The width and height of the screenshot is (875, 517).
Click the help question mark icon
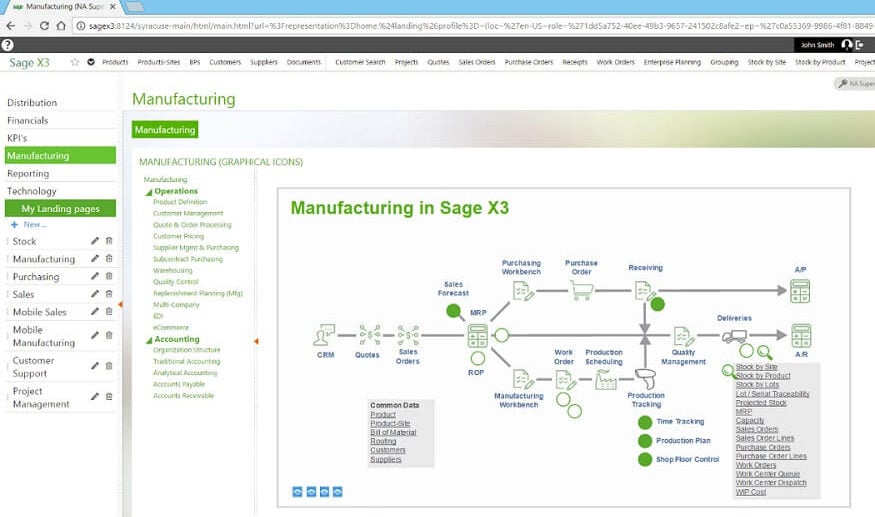(x=8, y=45)
